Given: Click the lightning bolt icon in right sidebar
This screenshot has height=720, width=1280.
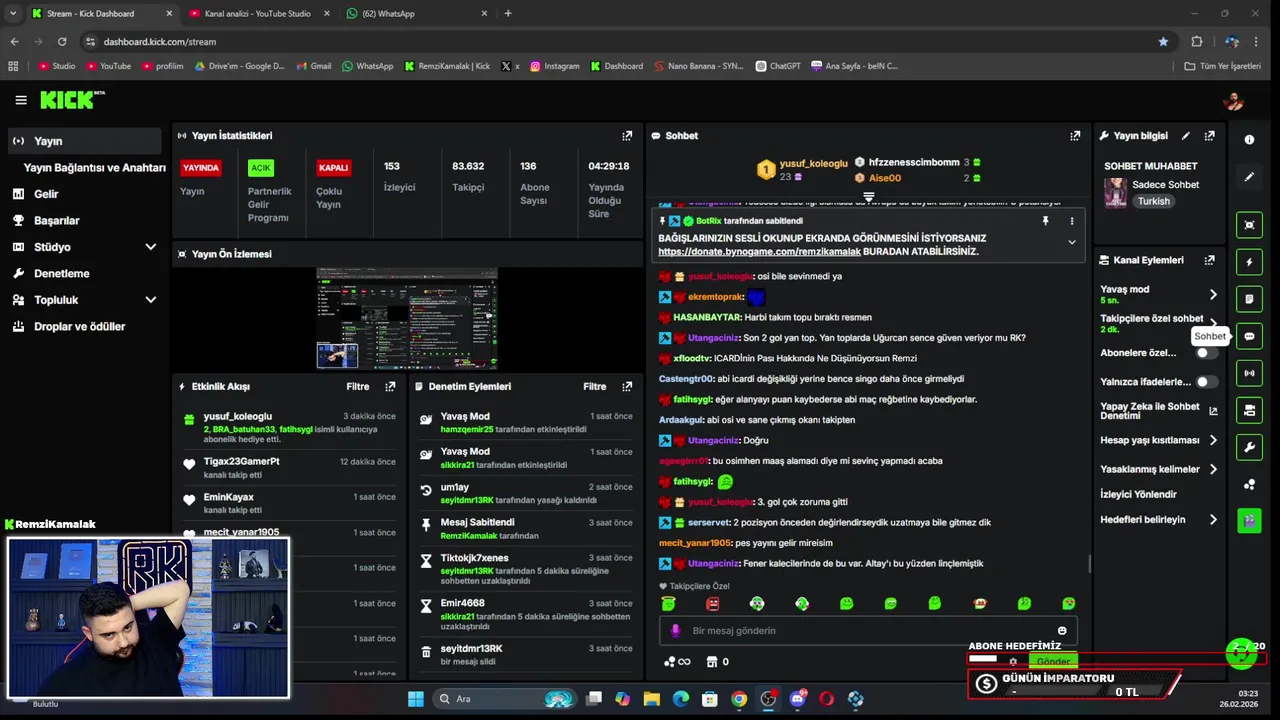Looking at the screenshot, I should pyautogui.click(x=1249, y=263).
